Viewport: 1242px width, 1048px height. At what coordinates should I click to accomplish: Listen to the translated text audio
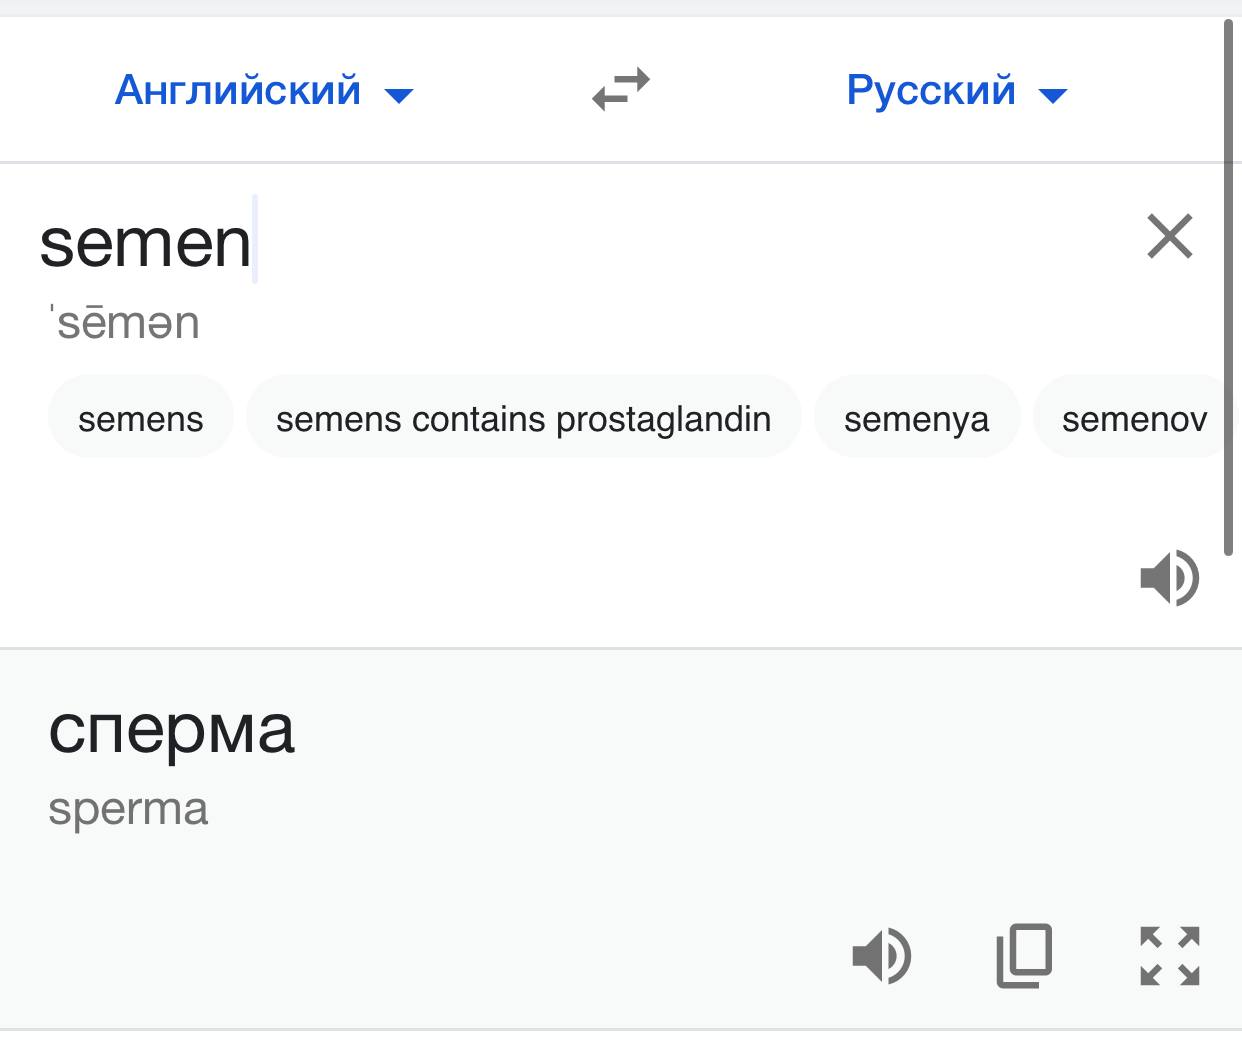(881, 955)
